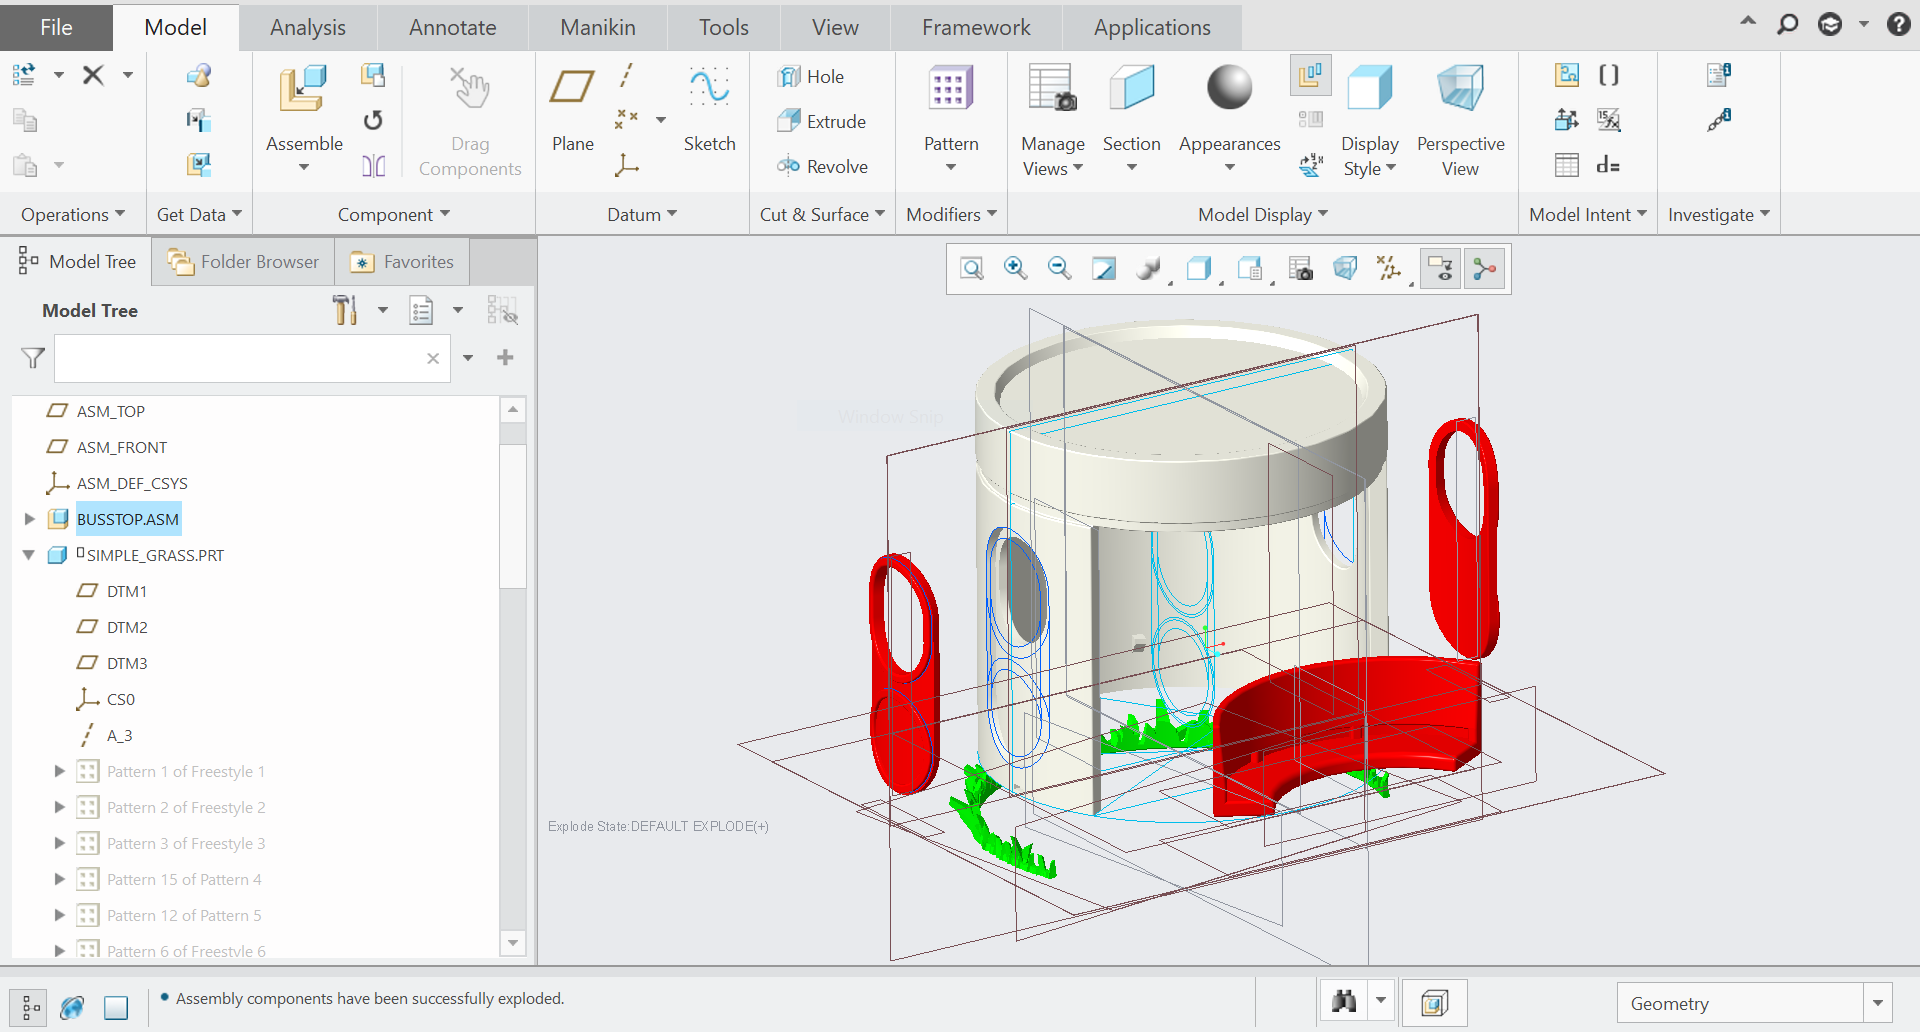Expand the BUSSTOP.ASM tree node
The width and height of the screenshot is (1920, 1032).
tap(30, 519)
